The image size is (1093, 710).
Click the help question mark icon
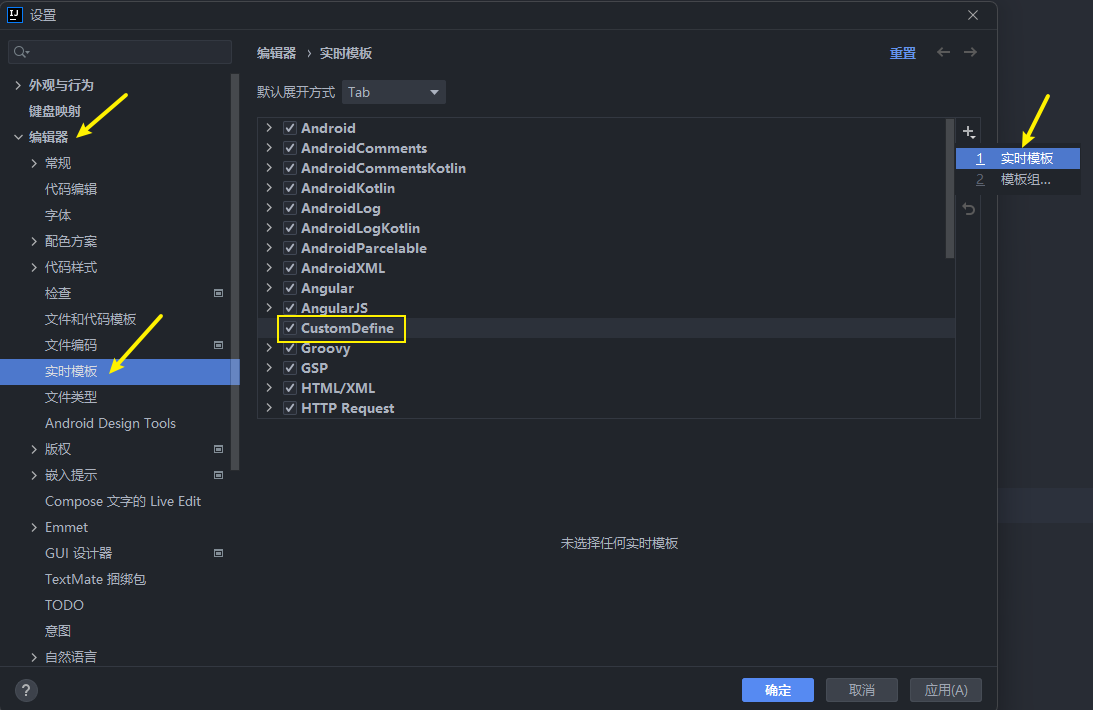coord(27,690)
